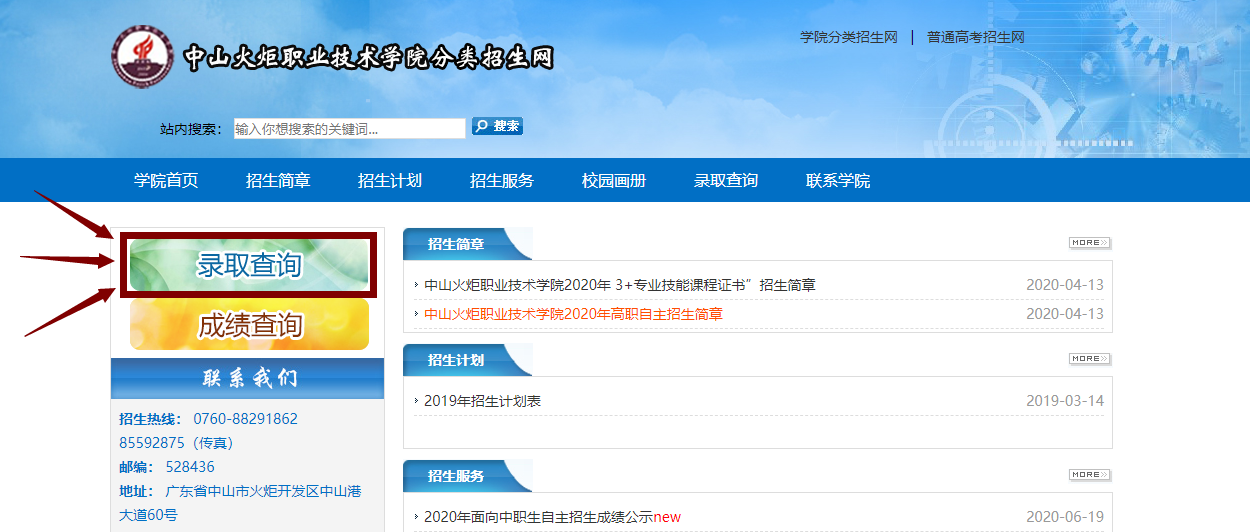This screenshot has width=1250, height=532.
Task: Click postal code 528436
Action: pos(190,467)
